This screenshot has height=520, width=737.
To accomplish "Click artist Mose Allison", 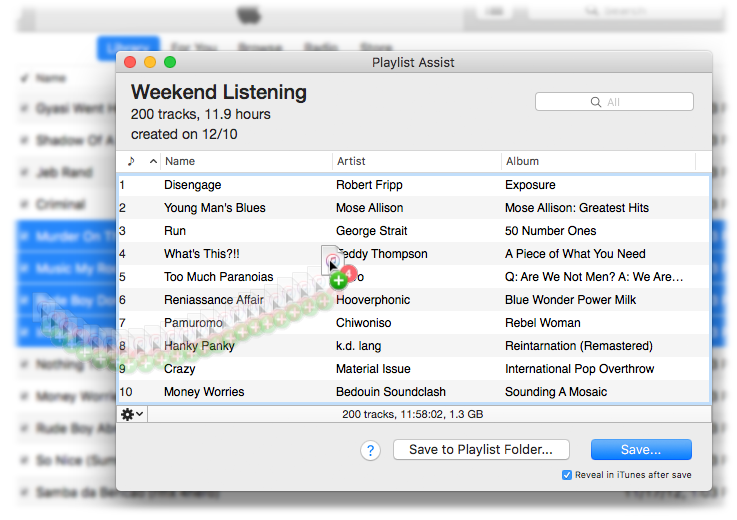I will (x=369, y=208).
